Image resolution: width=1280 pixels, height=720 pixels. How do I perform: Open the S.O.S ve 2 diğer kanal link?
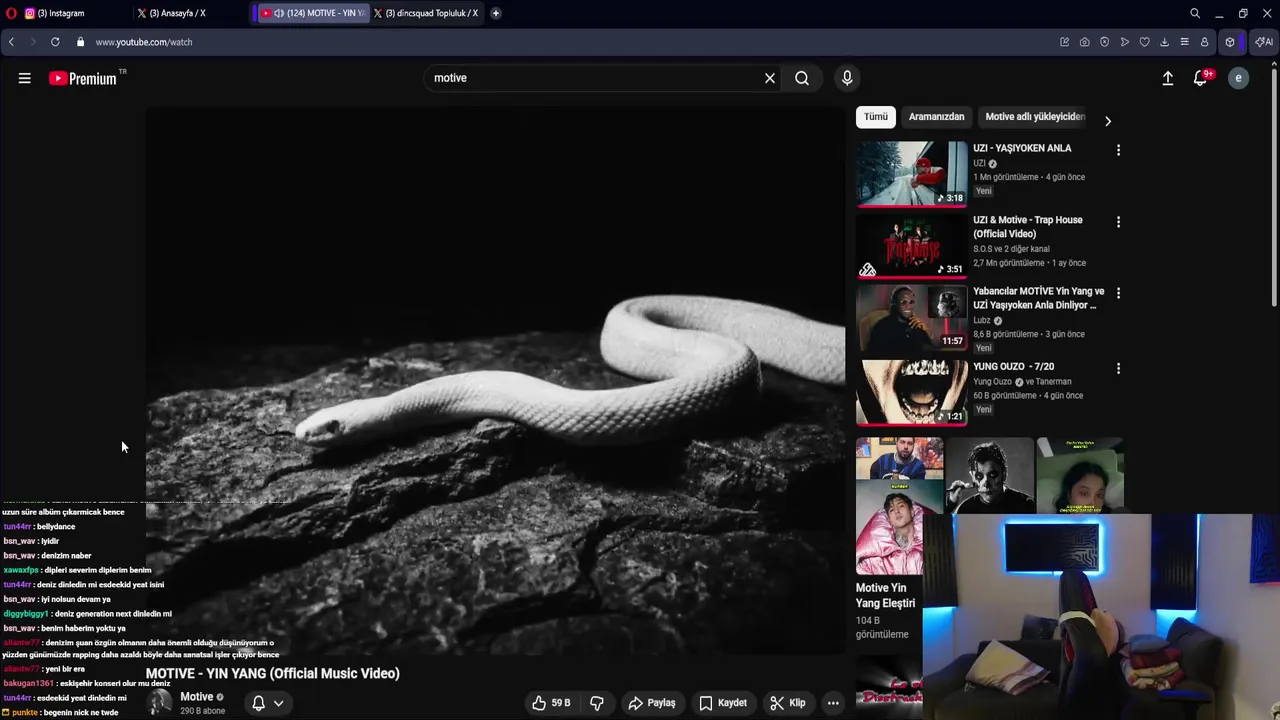click(x=1011, y=249)
